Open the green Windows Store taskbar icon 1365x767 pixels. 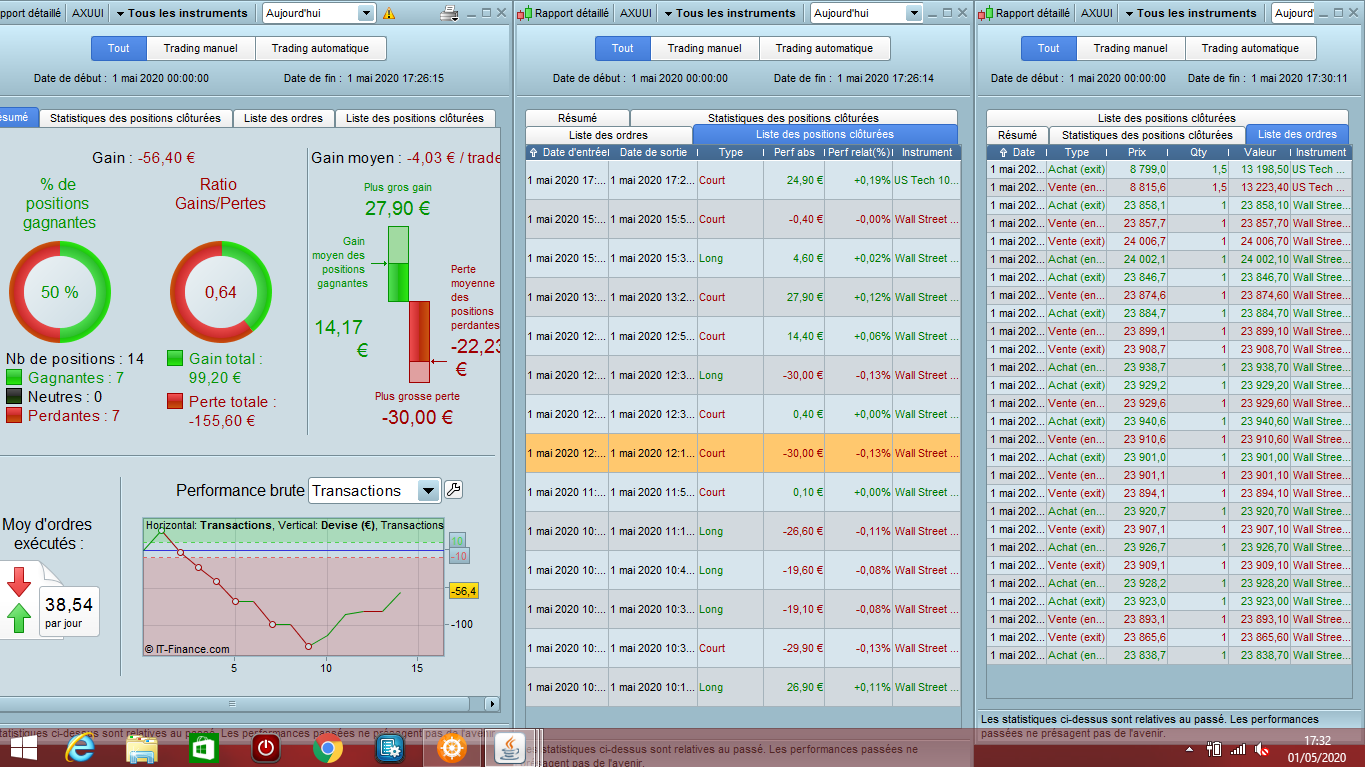203,748
